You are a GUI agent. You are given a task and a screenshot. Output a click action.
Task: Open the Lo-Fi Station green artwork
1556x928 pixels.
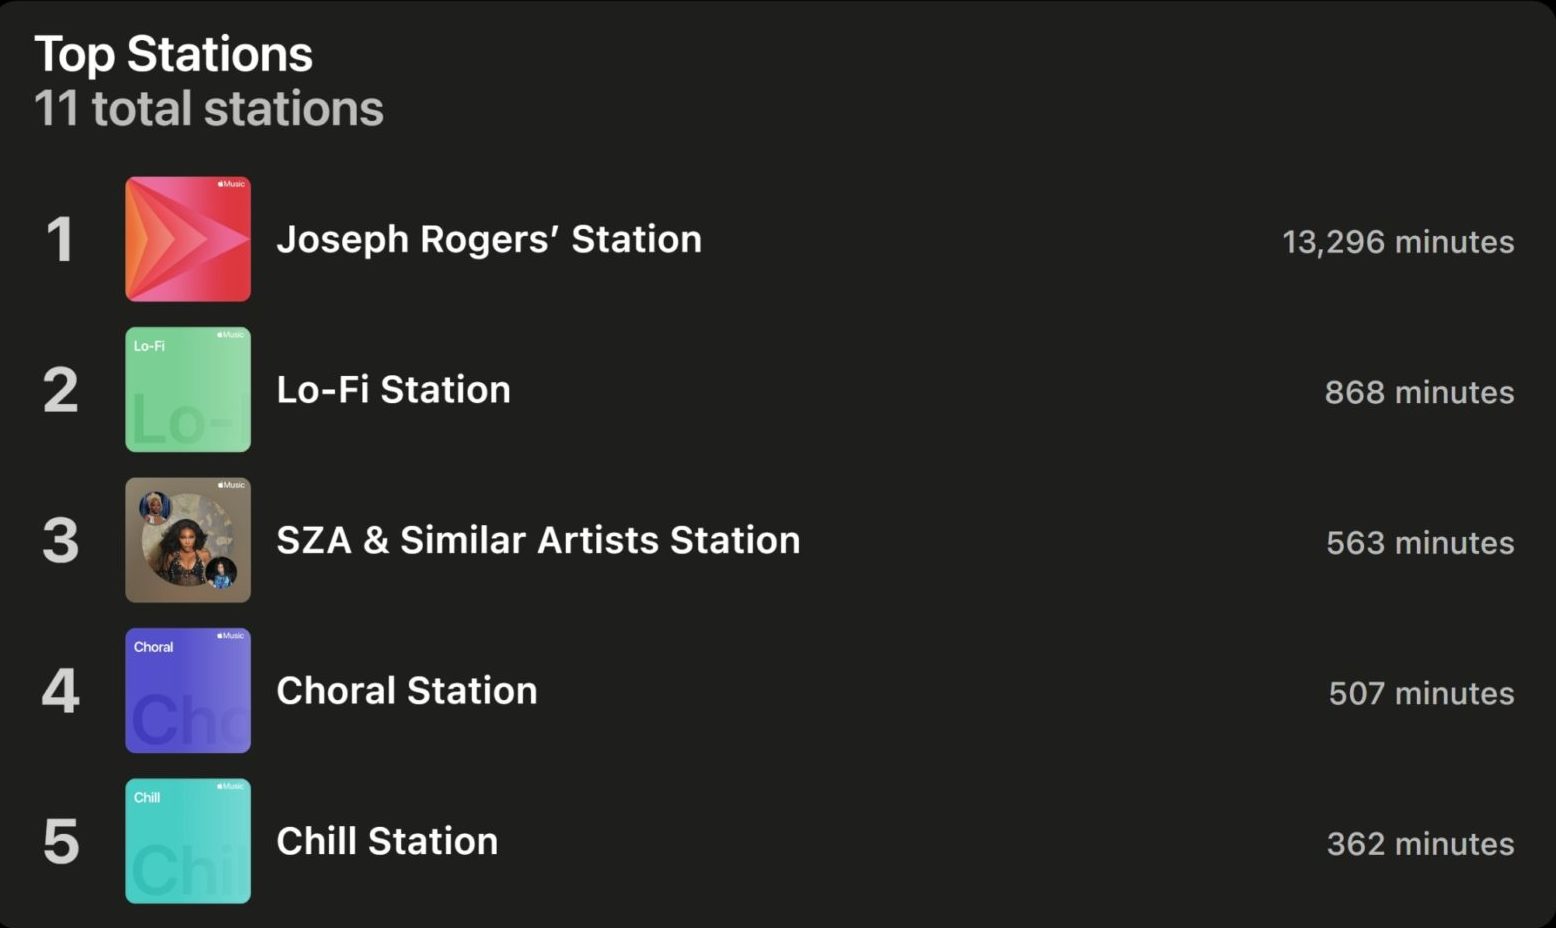tap(188, 390)
